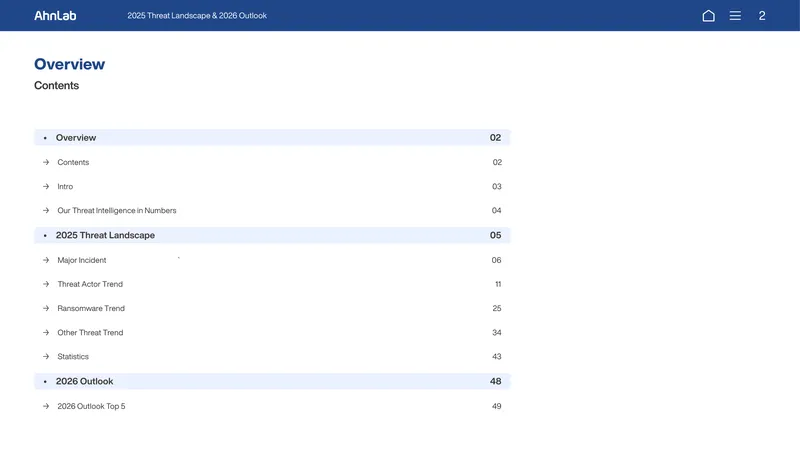Click the header title 2025 Threat Landscape & 2026 Outlook
Screen dimensions: 800x449
[197, 16]
